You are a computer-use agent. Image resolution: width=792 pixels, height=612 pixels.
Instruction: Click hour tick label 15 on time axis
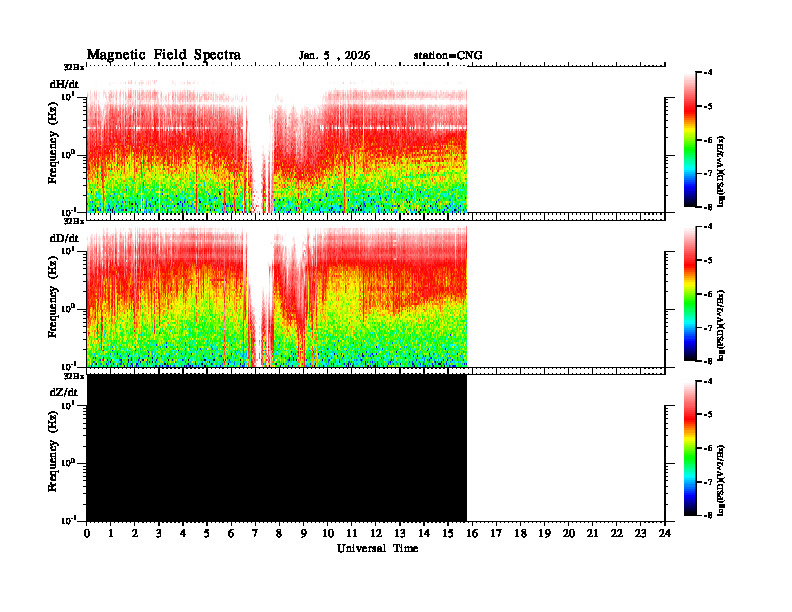pyautogui.click(x=448, y=534)
